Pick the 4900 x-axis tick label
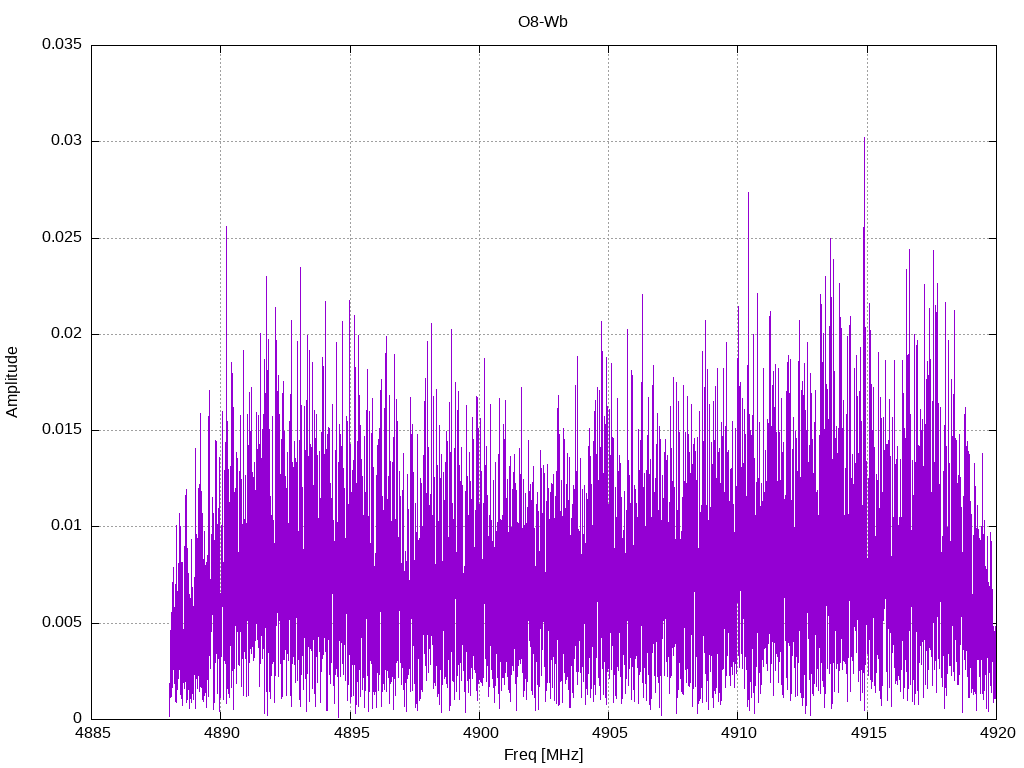The width and height of the screenshot is (1024, 768). pos(479,733)
